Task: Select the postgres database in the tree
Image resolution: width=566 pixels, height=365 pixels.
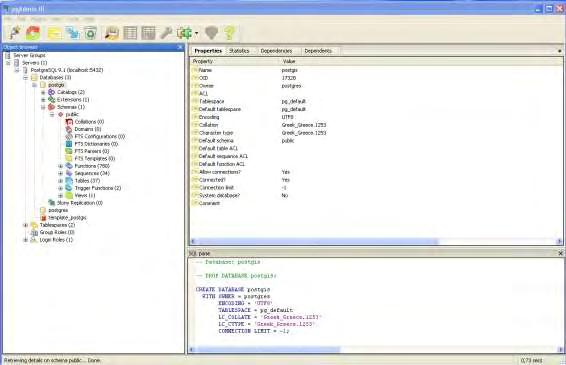Action: point(58,210)
